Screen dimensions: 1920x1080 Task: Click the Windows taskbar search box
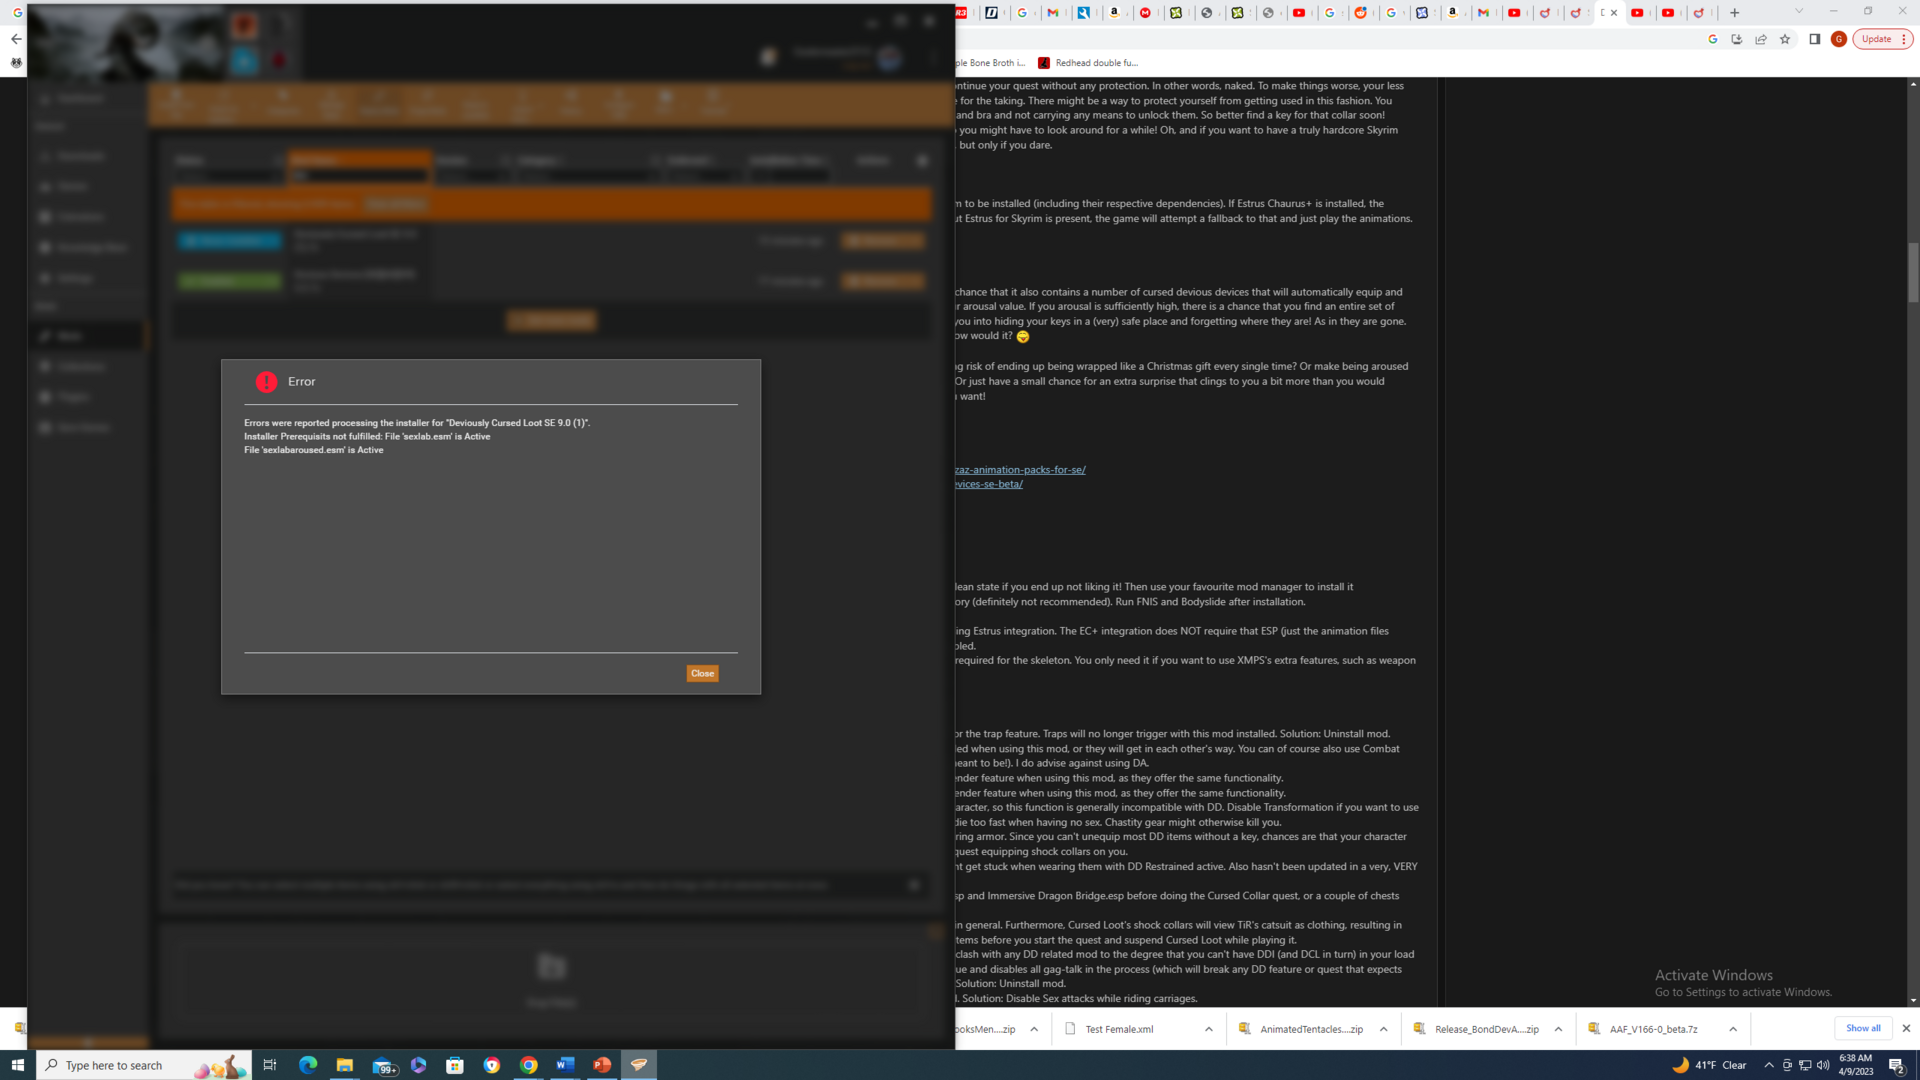pos(144,1065)
